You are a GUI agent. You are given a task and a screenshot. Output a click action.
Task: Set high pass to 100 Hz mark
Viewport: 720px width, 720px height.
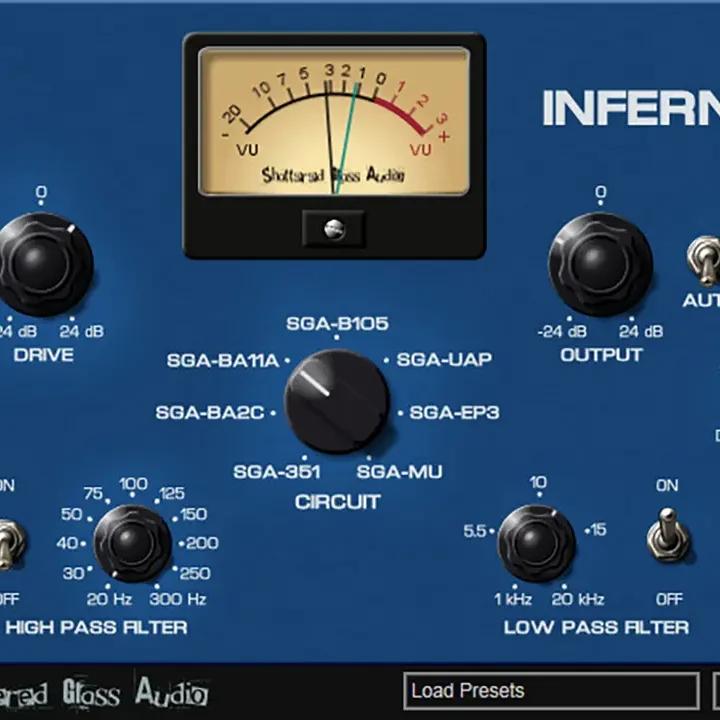point(133,484)
